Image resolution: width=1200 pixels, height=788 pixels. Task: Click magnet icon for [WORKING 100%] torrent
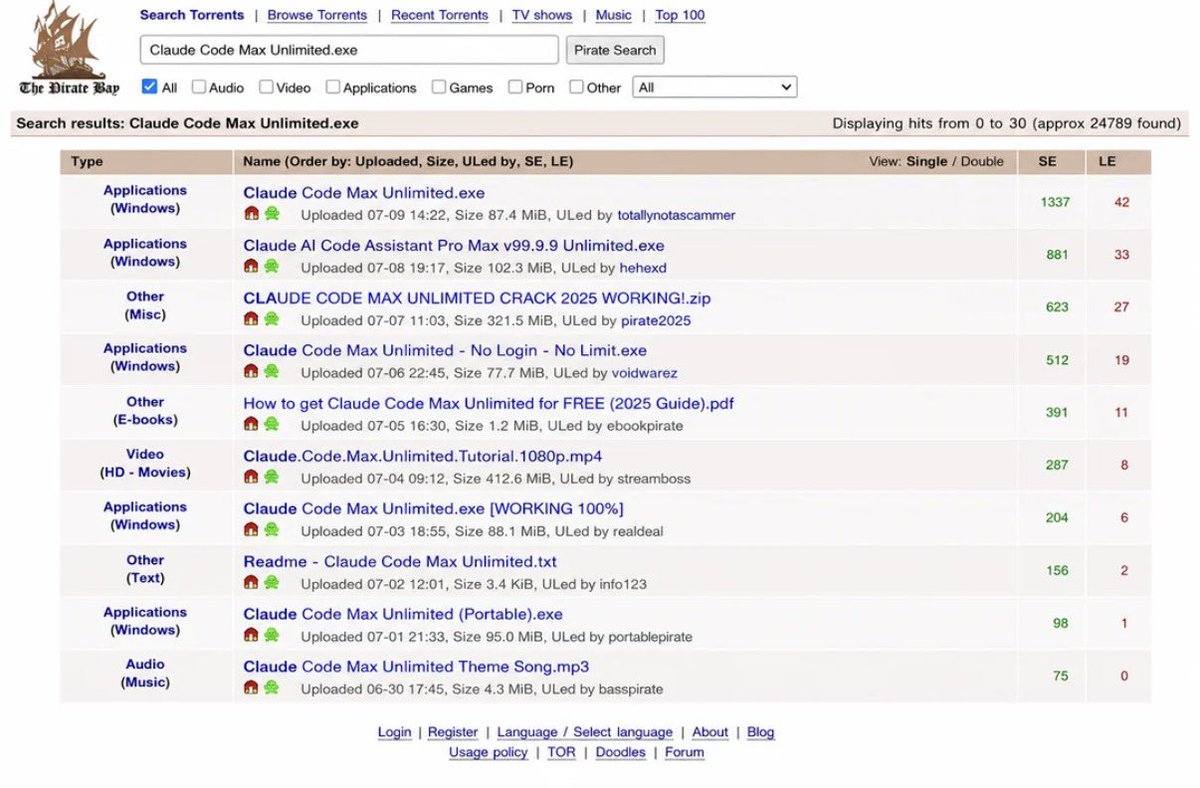[x=251, y=531]
